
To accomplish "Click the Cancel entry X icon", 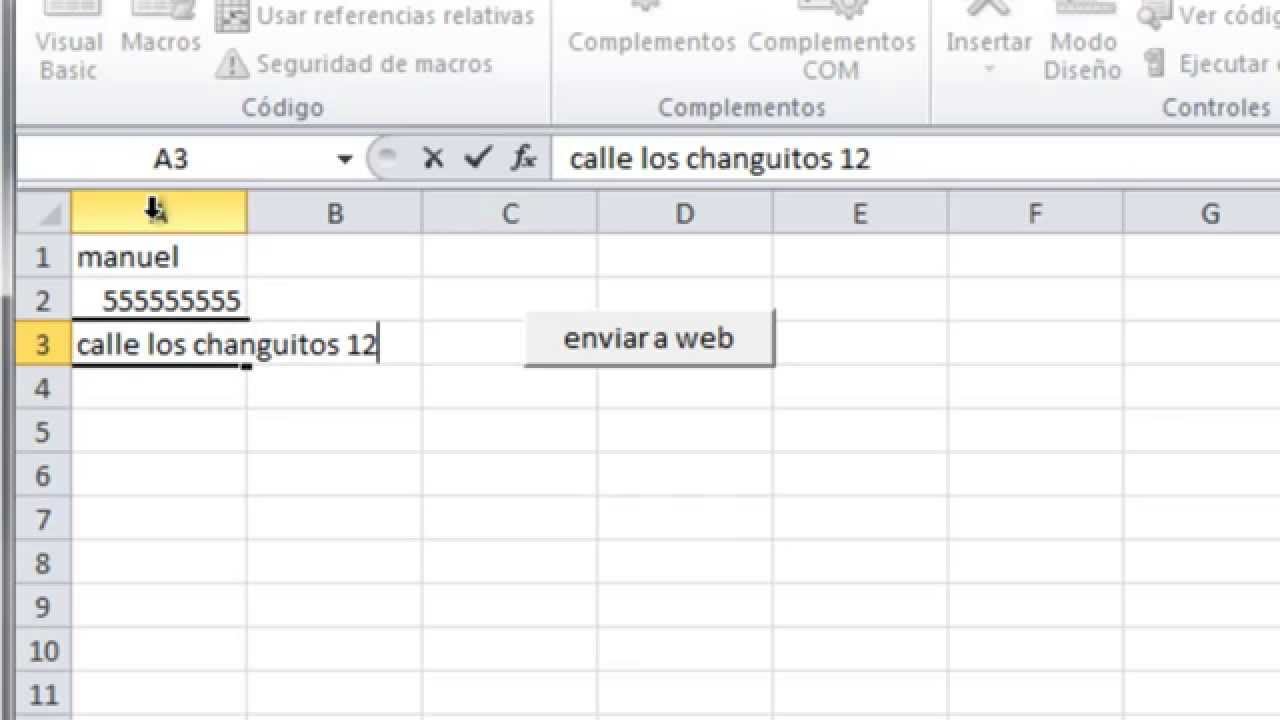I will point(433,158).
